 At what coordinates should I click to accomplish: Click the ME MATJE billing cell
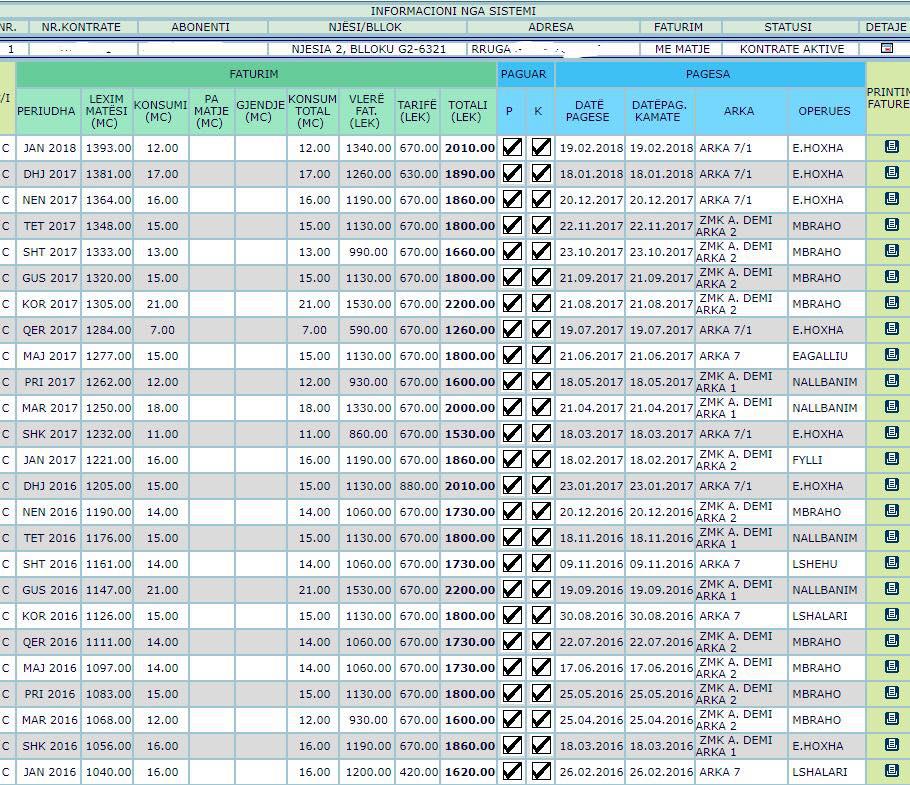point(682,48)
